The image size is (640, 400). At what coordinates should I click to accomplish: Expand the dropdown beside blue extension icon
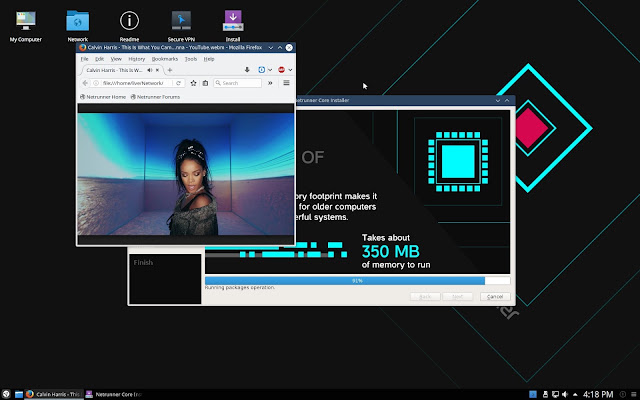270,70
